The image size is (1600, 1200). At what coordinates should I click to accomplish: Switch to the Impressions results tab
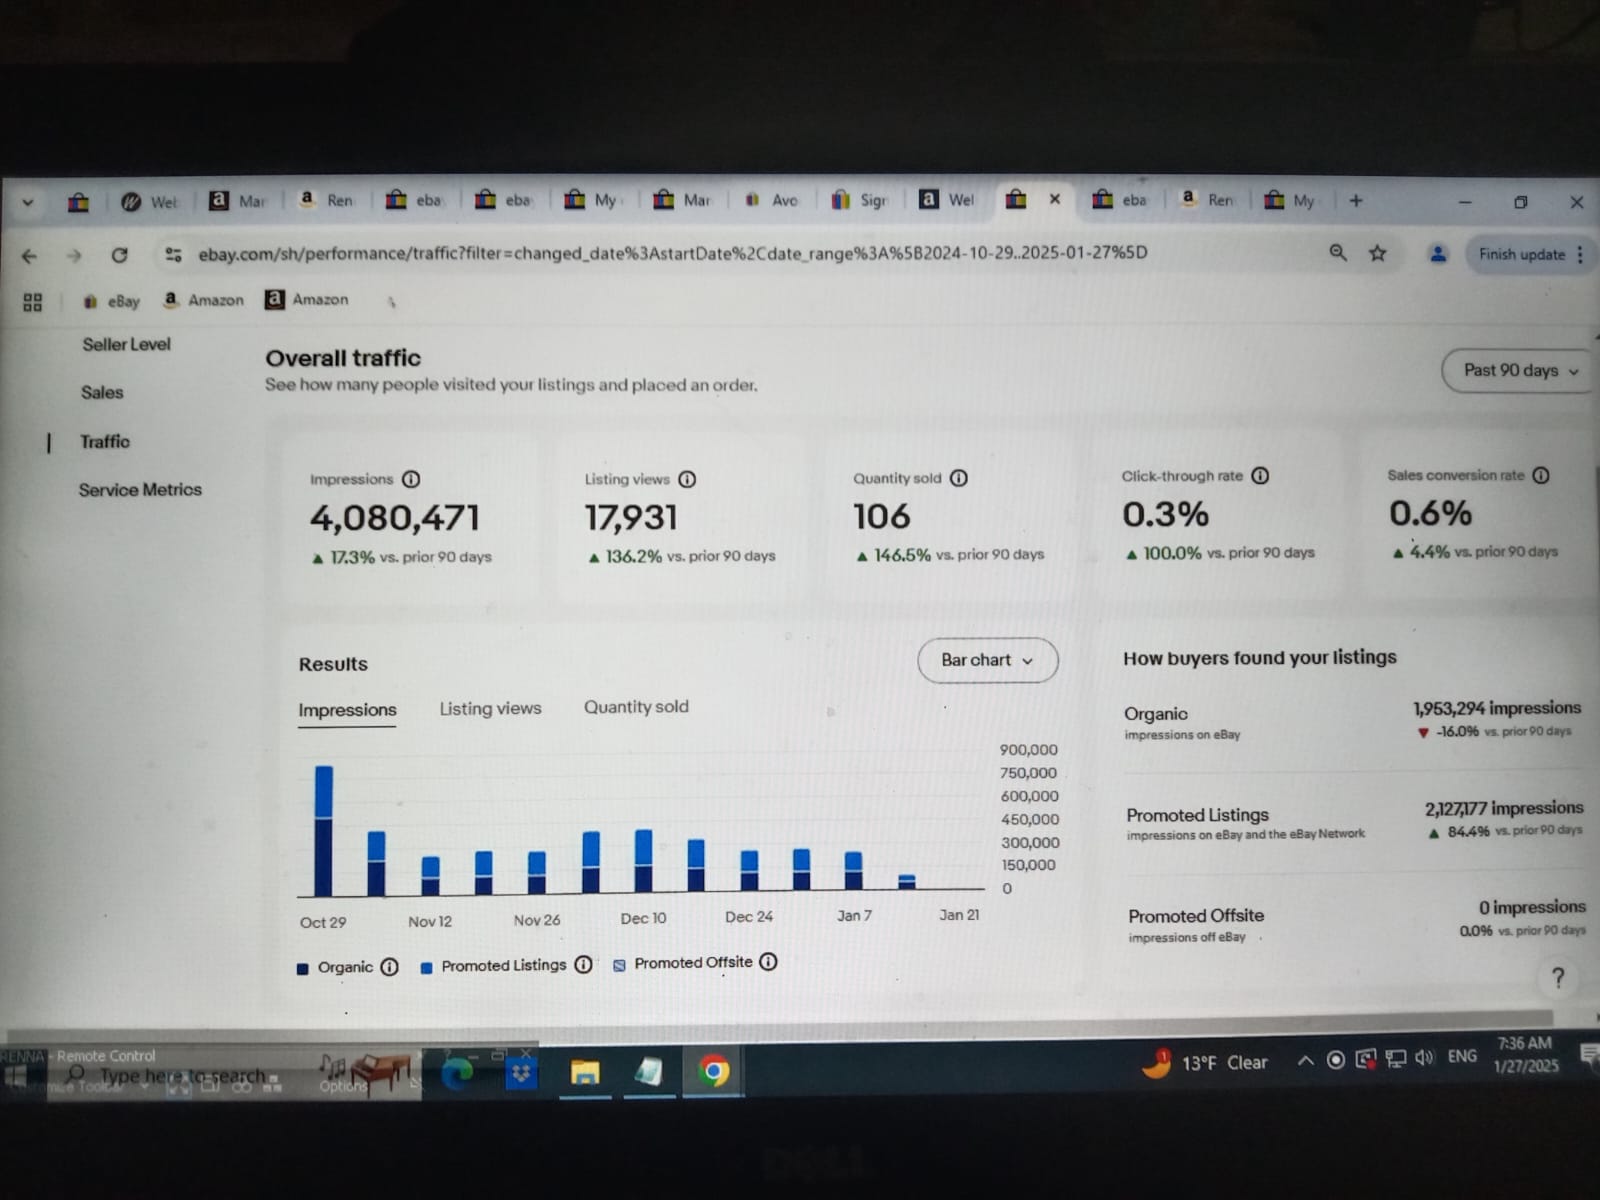point(347,710)
